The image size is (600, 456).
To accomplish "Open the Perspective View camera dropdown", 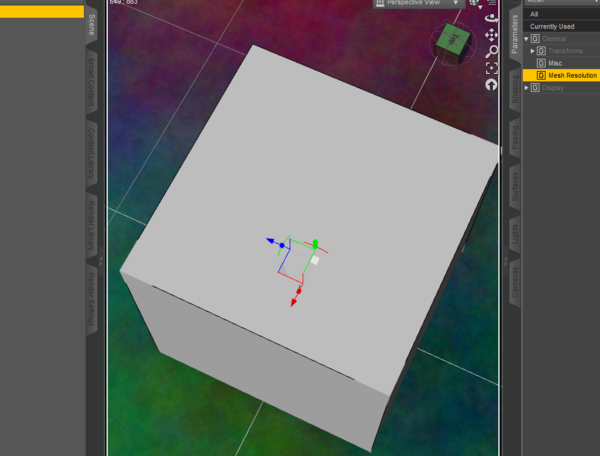I will (x=419, y=3).
